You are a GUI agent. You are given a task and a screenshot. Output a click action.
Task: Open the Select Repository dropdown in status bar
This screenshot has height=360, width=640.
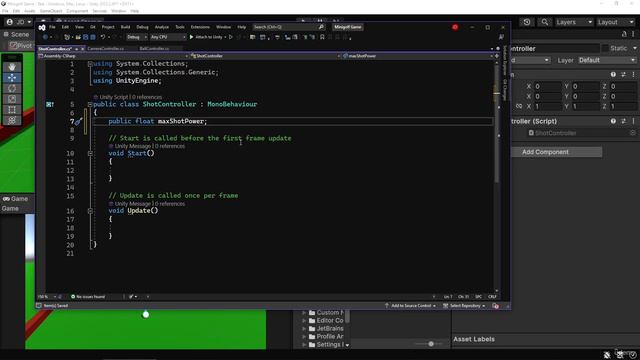[464, 306]
